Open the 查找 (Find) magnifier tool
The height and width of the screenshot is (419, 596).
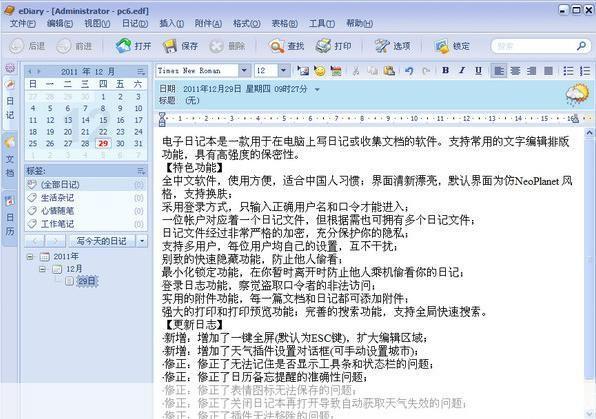(x=276, y=46)
